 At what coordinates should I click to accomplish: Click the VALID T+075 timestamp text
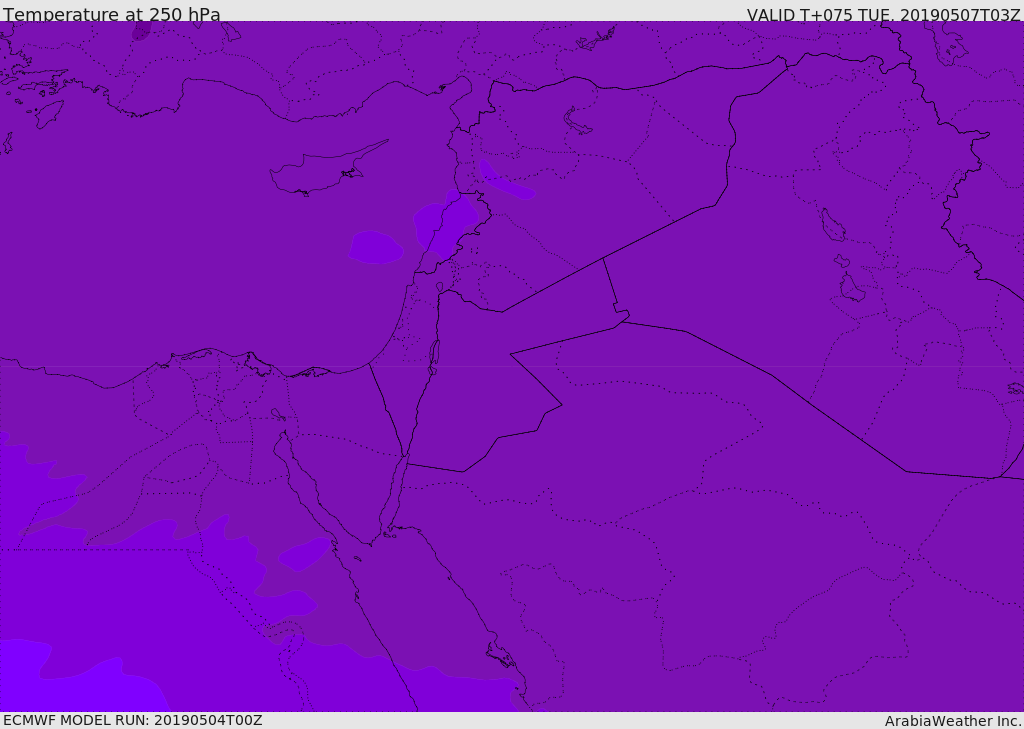[883, 15]
